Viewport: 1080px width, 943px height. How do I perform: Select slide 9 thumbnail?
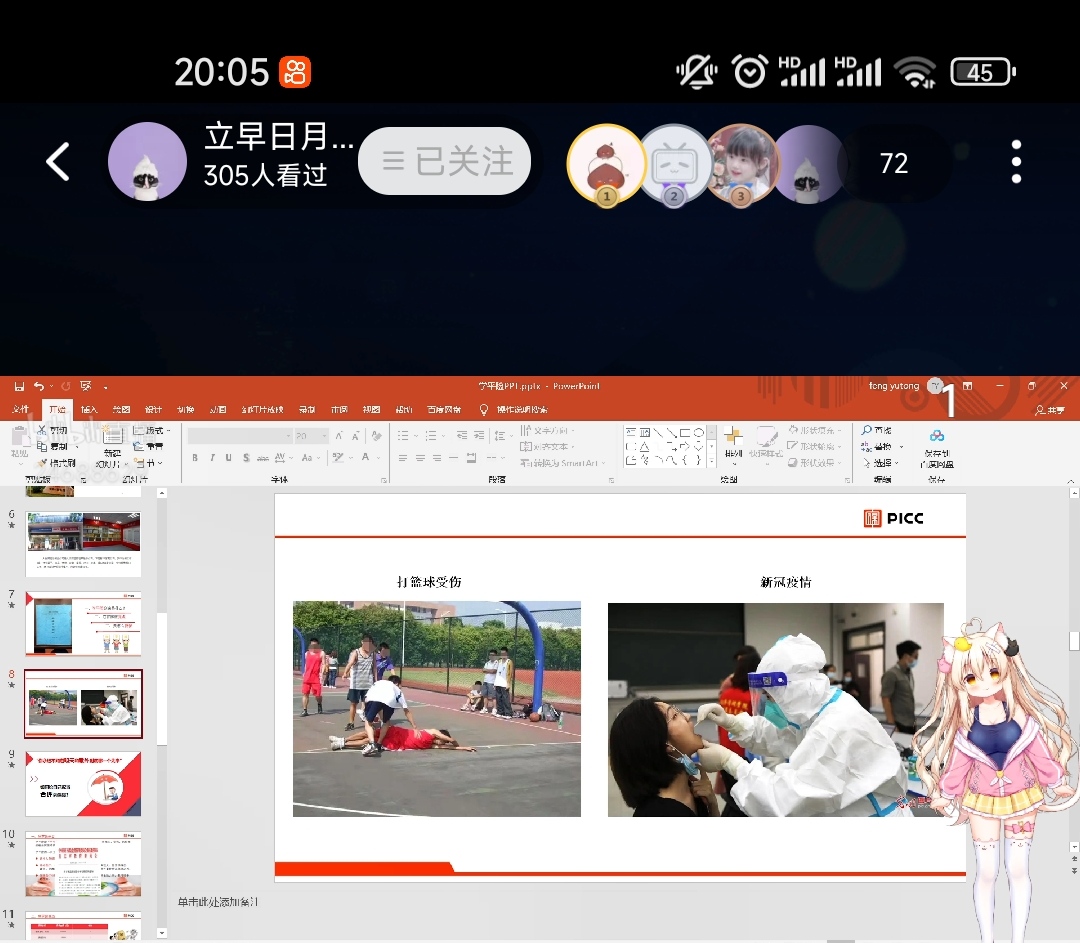83,783
